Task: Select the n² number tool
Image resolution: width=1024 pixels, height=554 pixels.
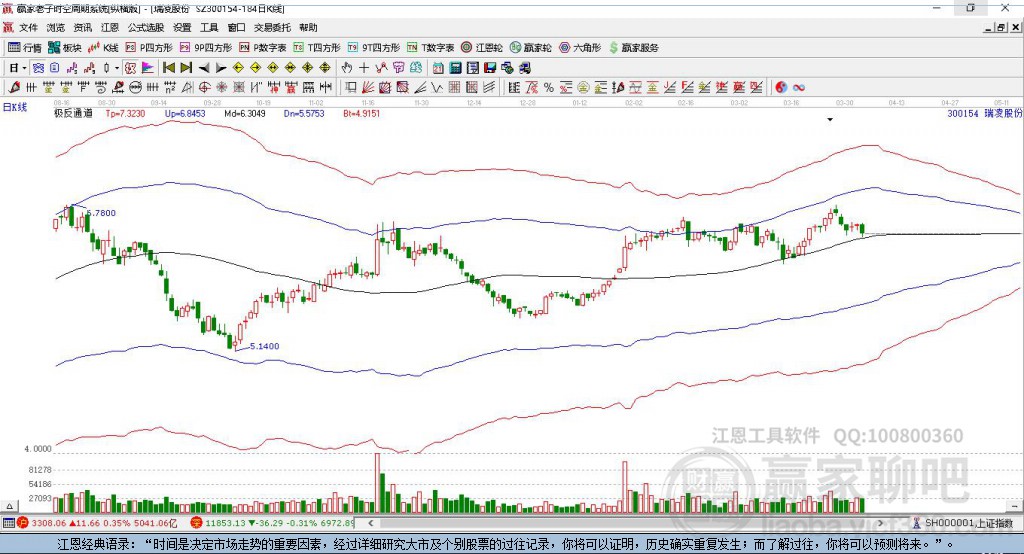Action: coord(170,88)
